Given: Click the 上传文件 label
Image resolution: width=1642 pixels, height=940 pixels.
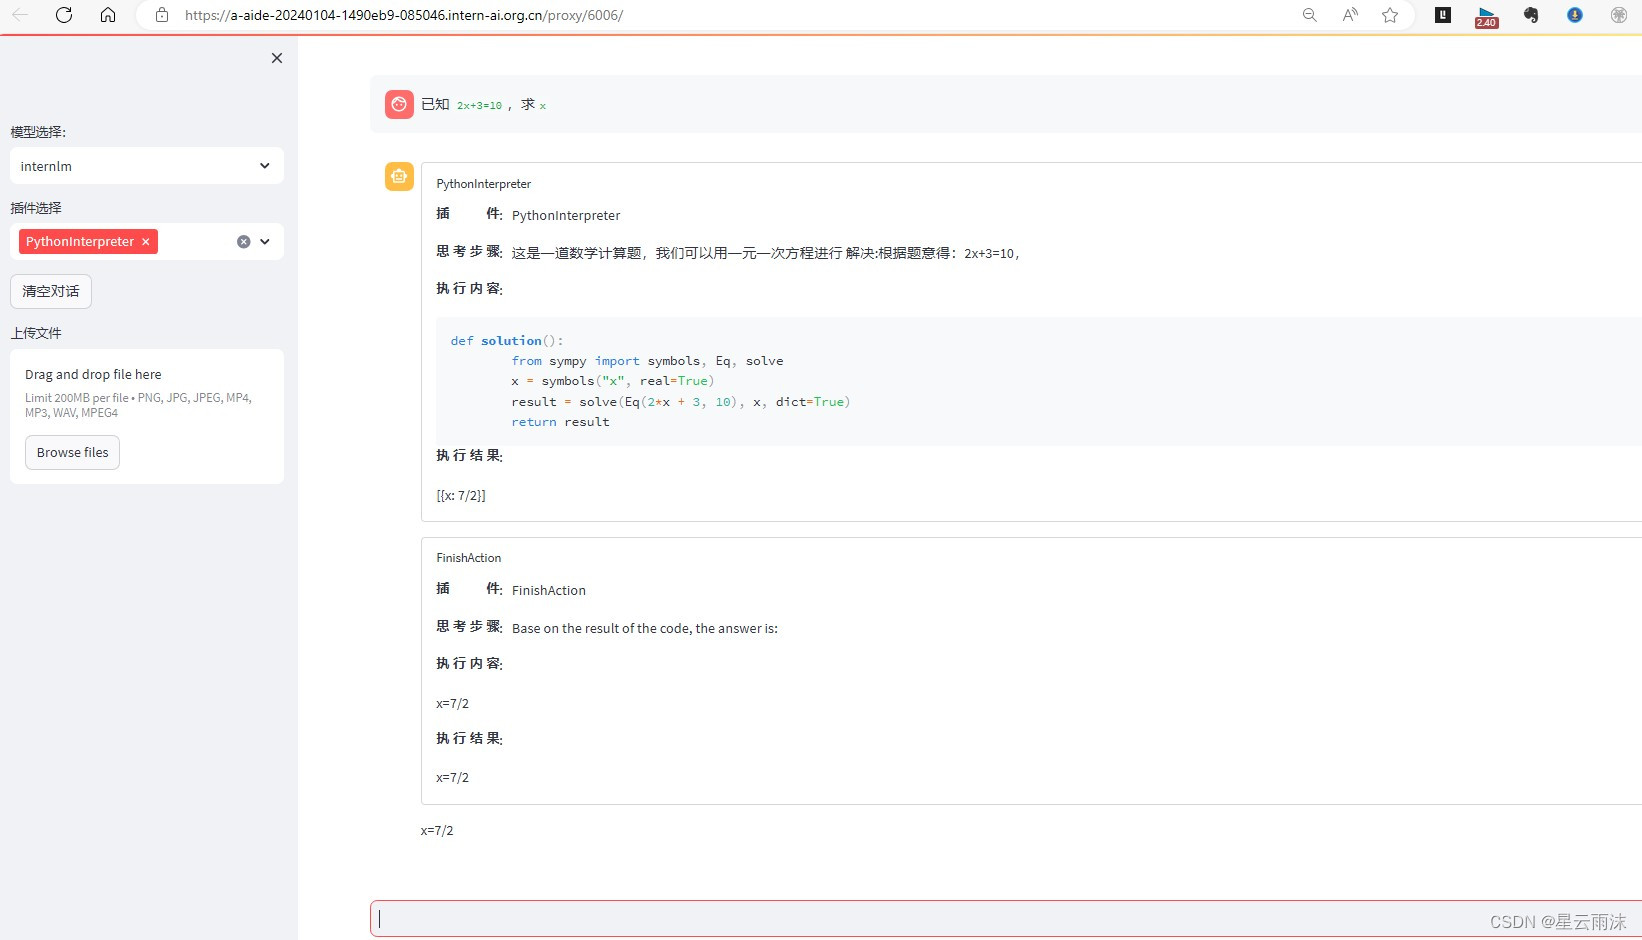Looking at the screenshot, I should pos(36,333).
